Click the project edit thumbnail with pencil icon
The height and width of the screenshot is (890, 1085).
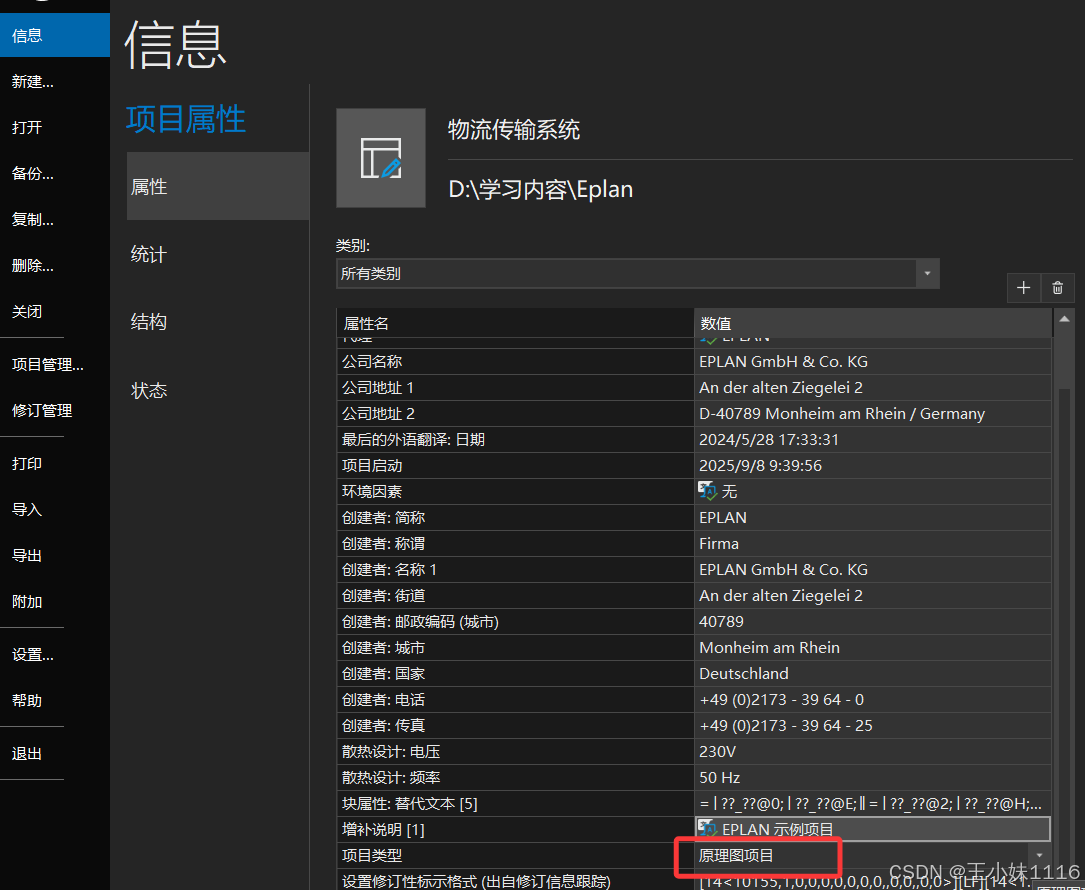(380, 157)
